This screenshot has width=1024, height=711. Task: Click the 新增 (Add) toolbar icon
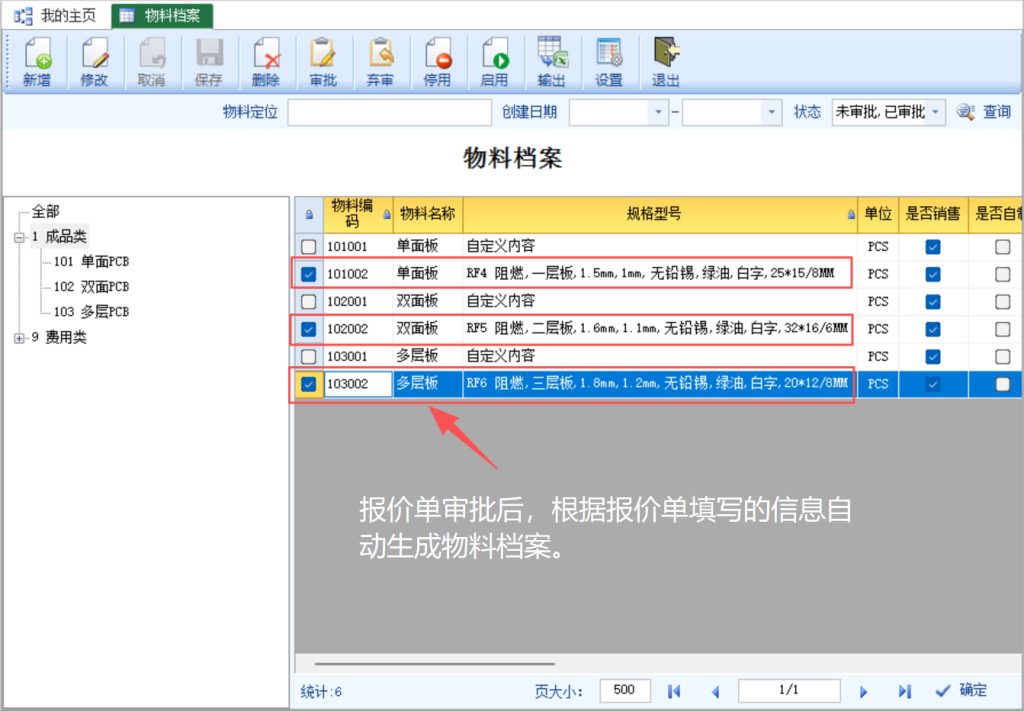coord(37,62)
